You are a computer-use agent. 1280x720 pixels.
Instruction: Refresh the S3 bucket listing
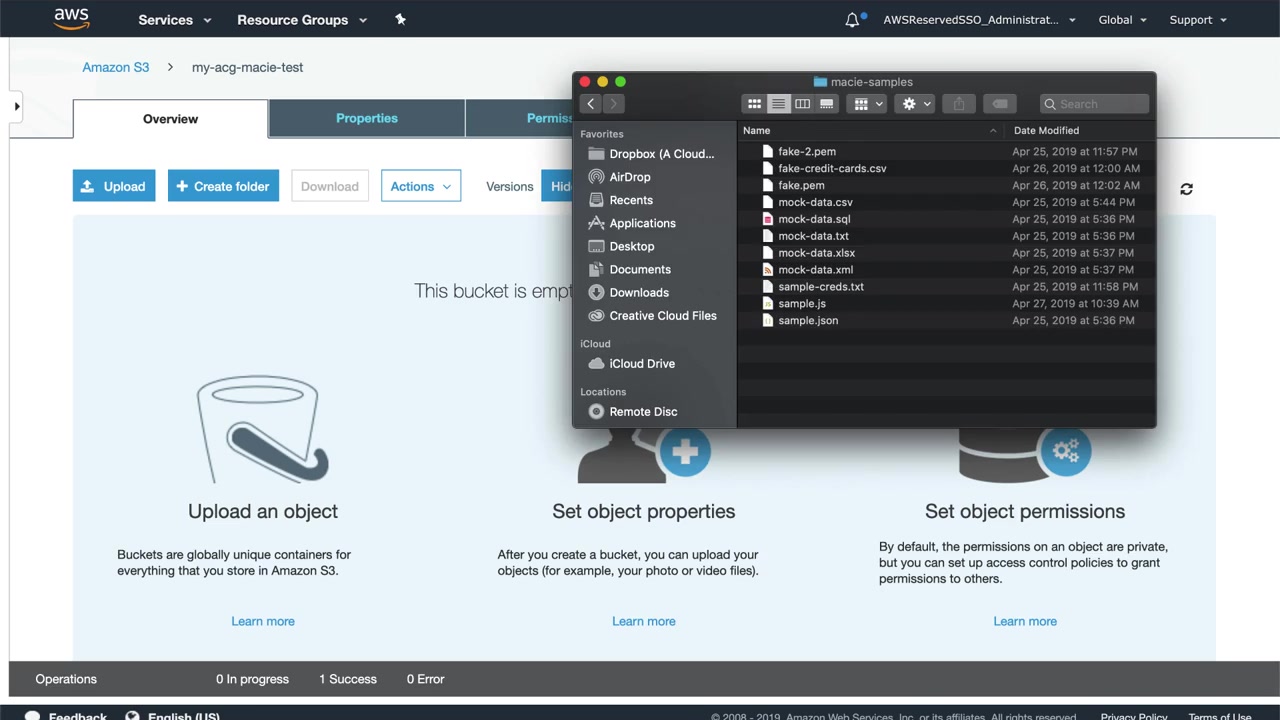(x=1186, y=189)
